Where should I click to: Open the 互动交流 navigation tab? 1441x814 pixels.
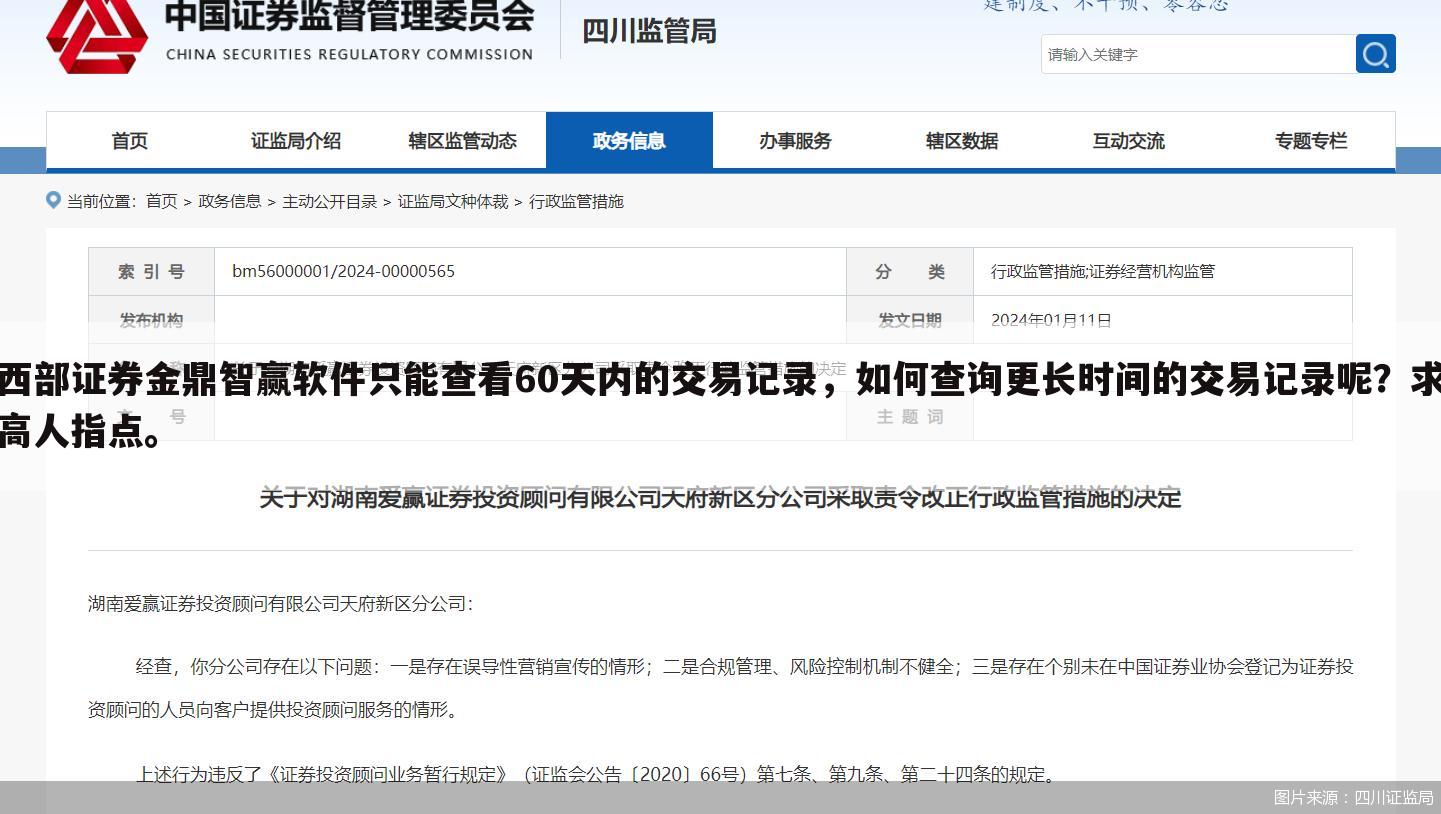(x=1128, y=141)
